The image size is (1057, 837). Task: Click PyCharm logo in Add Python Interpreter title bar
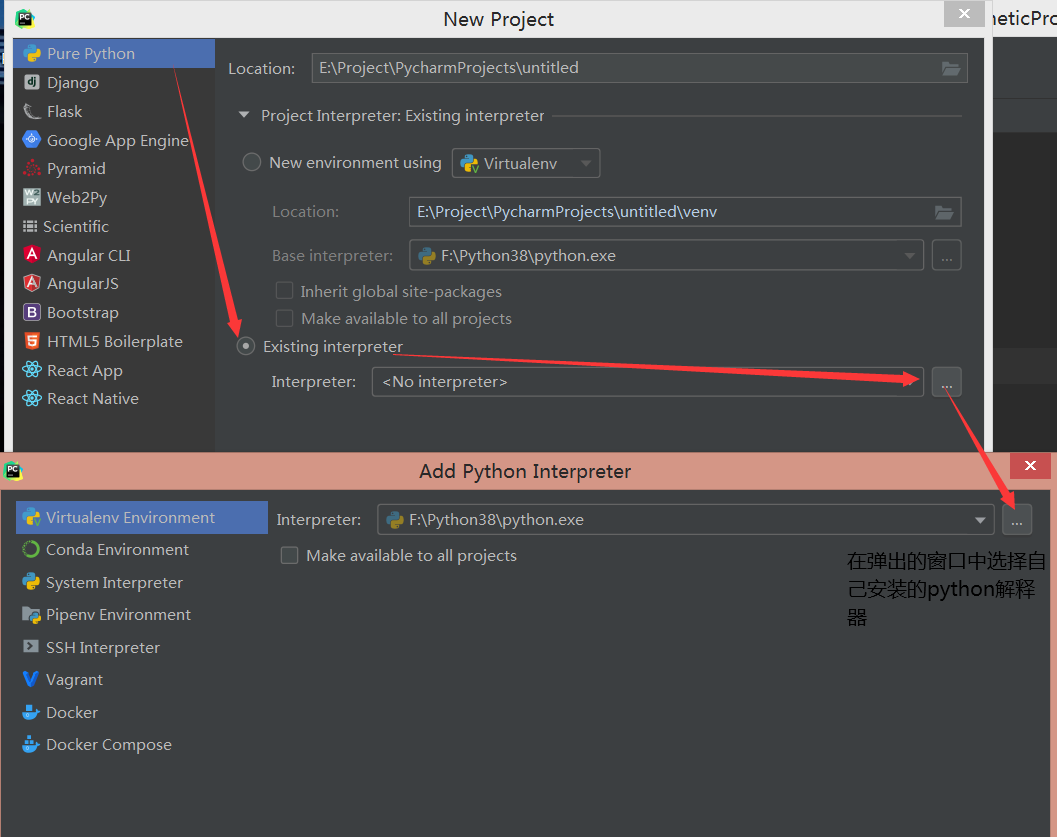(13, 470)
